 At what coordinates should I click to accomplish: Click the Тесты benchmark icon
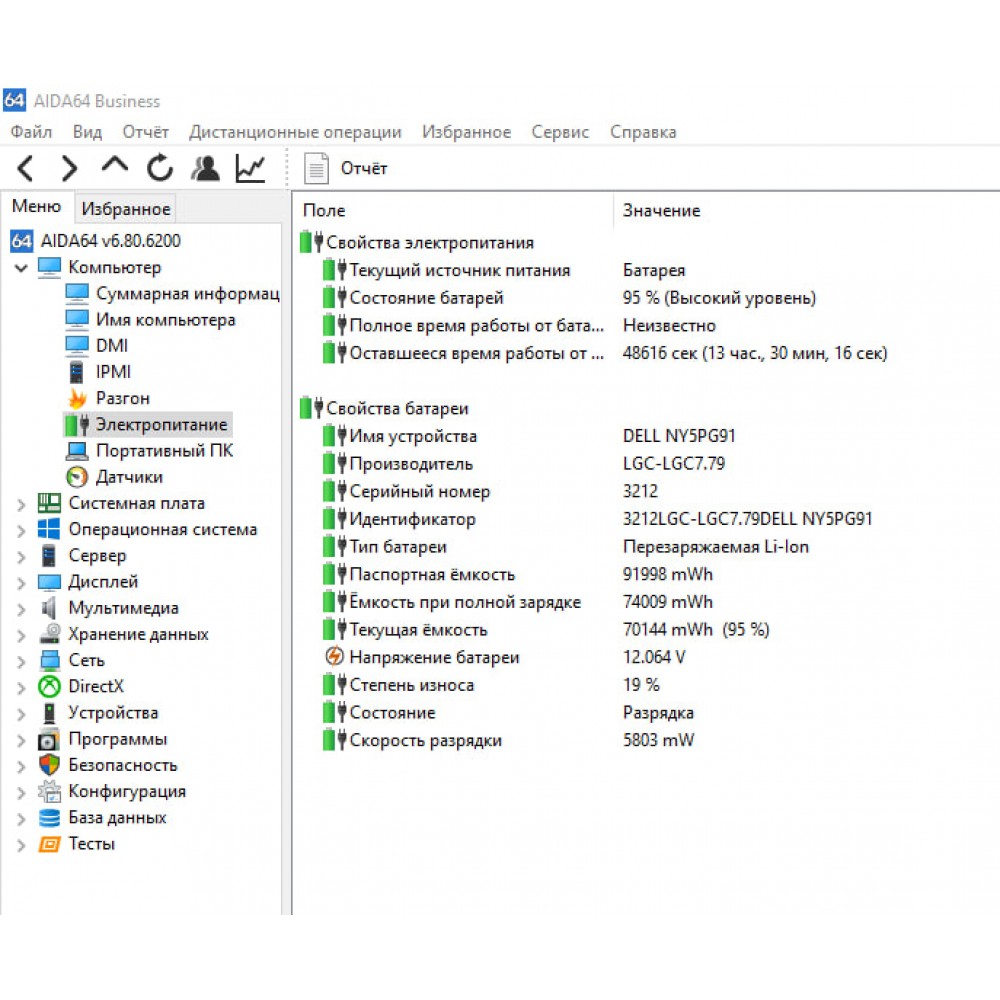click(49, 844)
